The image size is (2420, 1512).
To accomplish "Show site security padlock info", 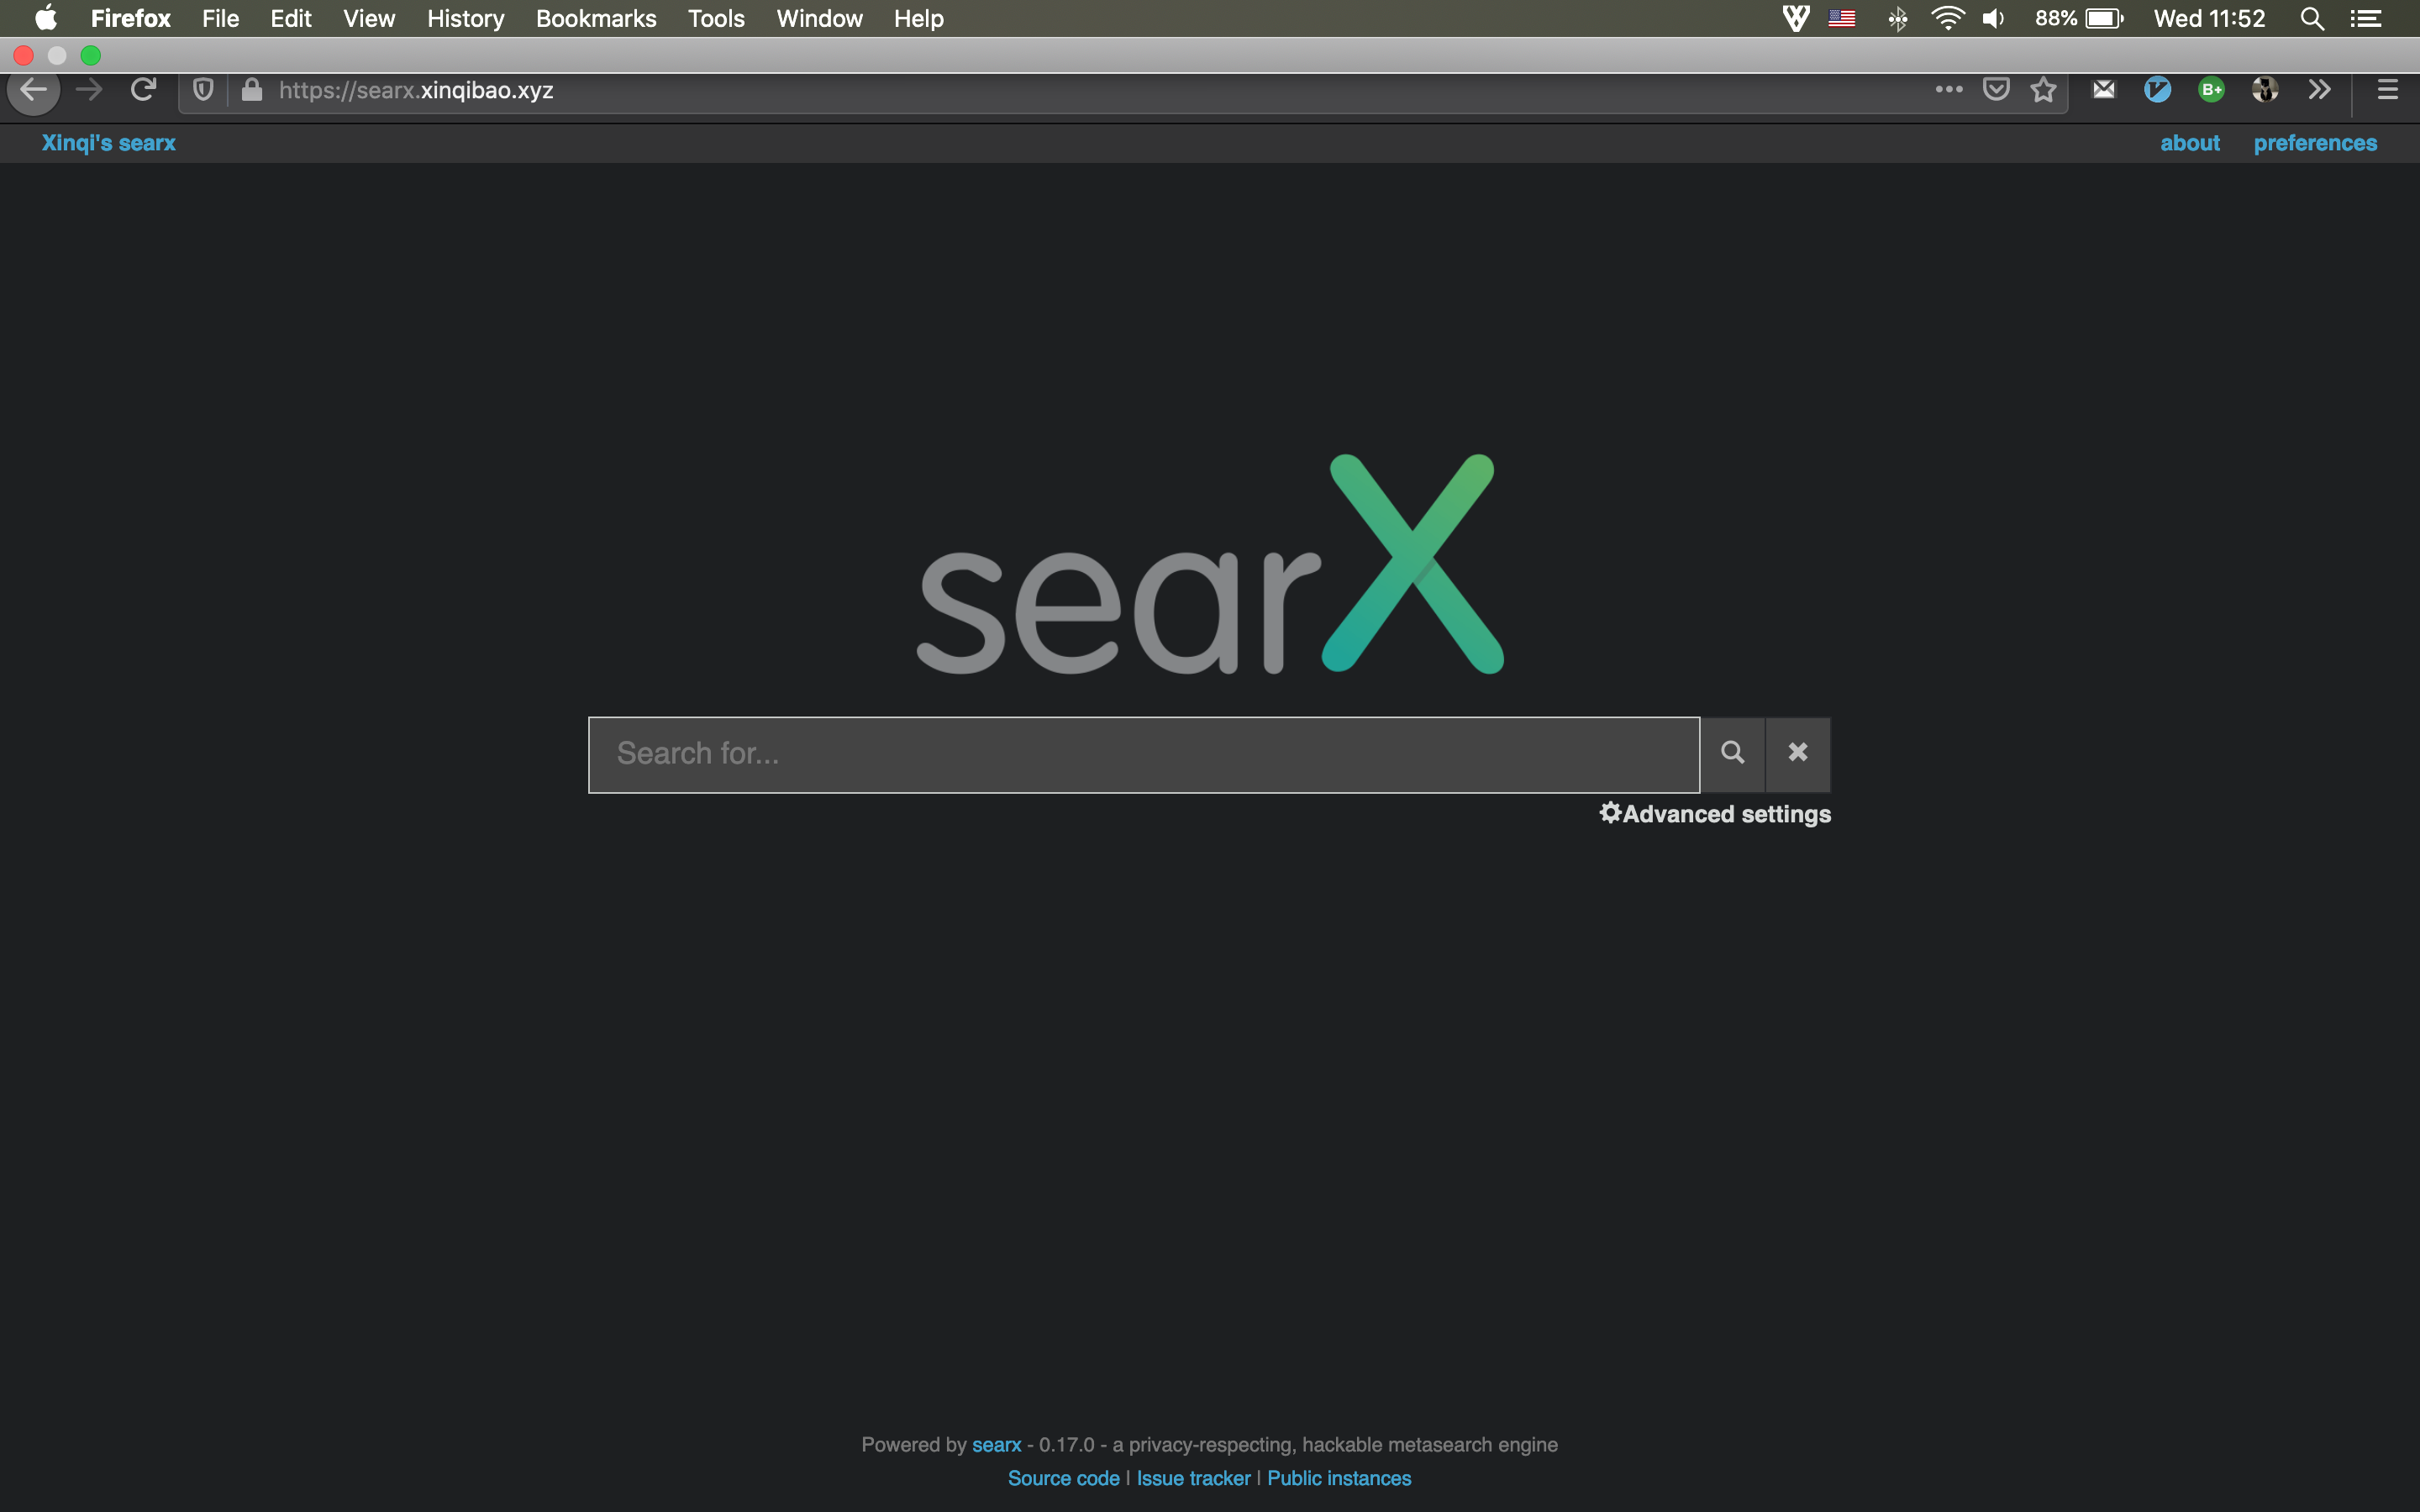I will 252,90.
